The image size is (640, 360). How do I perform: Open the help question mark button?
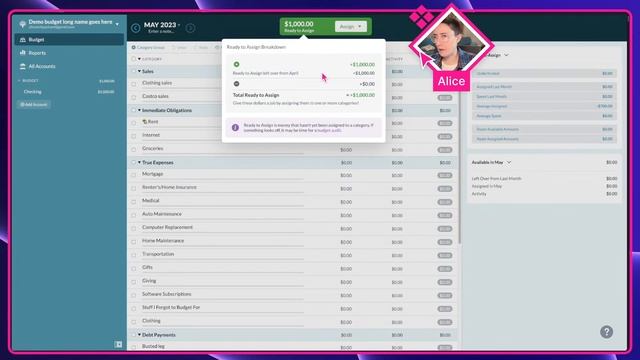(x=607, y=332)
